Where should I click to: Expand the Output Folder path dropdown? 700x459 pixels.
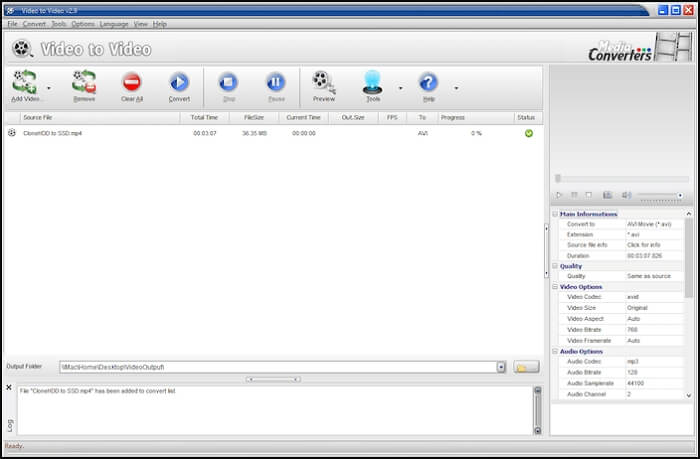coord(500,367)
